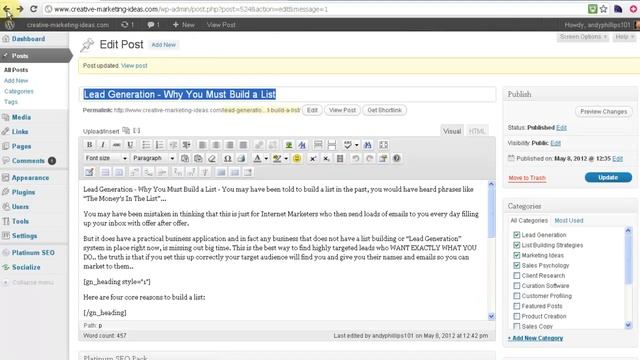Collapse the admin sidebar menu
Image resolution: width=640 pixels, height=360 pixels.
point(29,282)
